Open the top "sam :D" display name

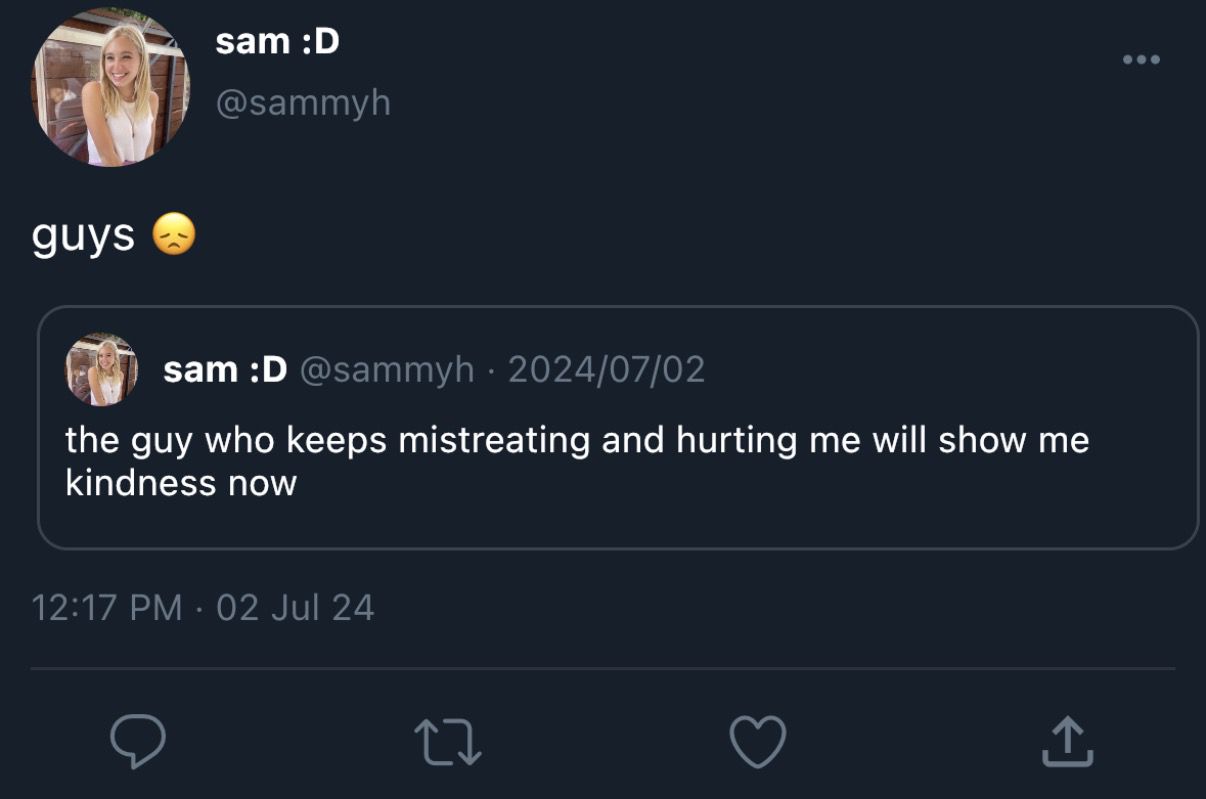pyautogui.click(x=277, y=42)
